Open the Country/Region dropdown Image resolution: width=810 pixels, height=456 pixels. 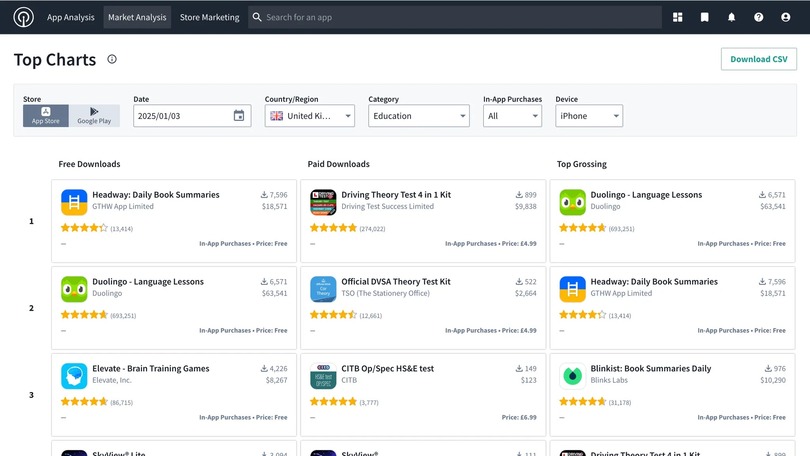(x=309, y=116)
